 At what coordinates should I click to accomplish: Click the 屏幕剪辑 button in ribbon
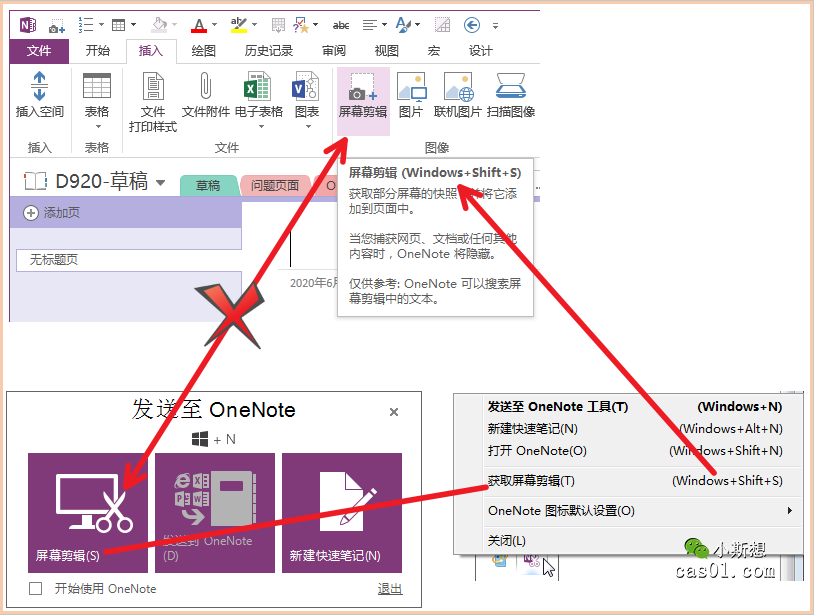pyautogui.click(x=363, y=101)
